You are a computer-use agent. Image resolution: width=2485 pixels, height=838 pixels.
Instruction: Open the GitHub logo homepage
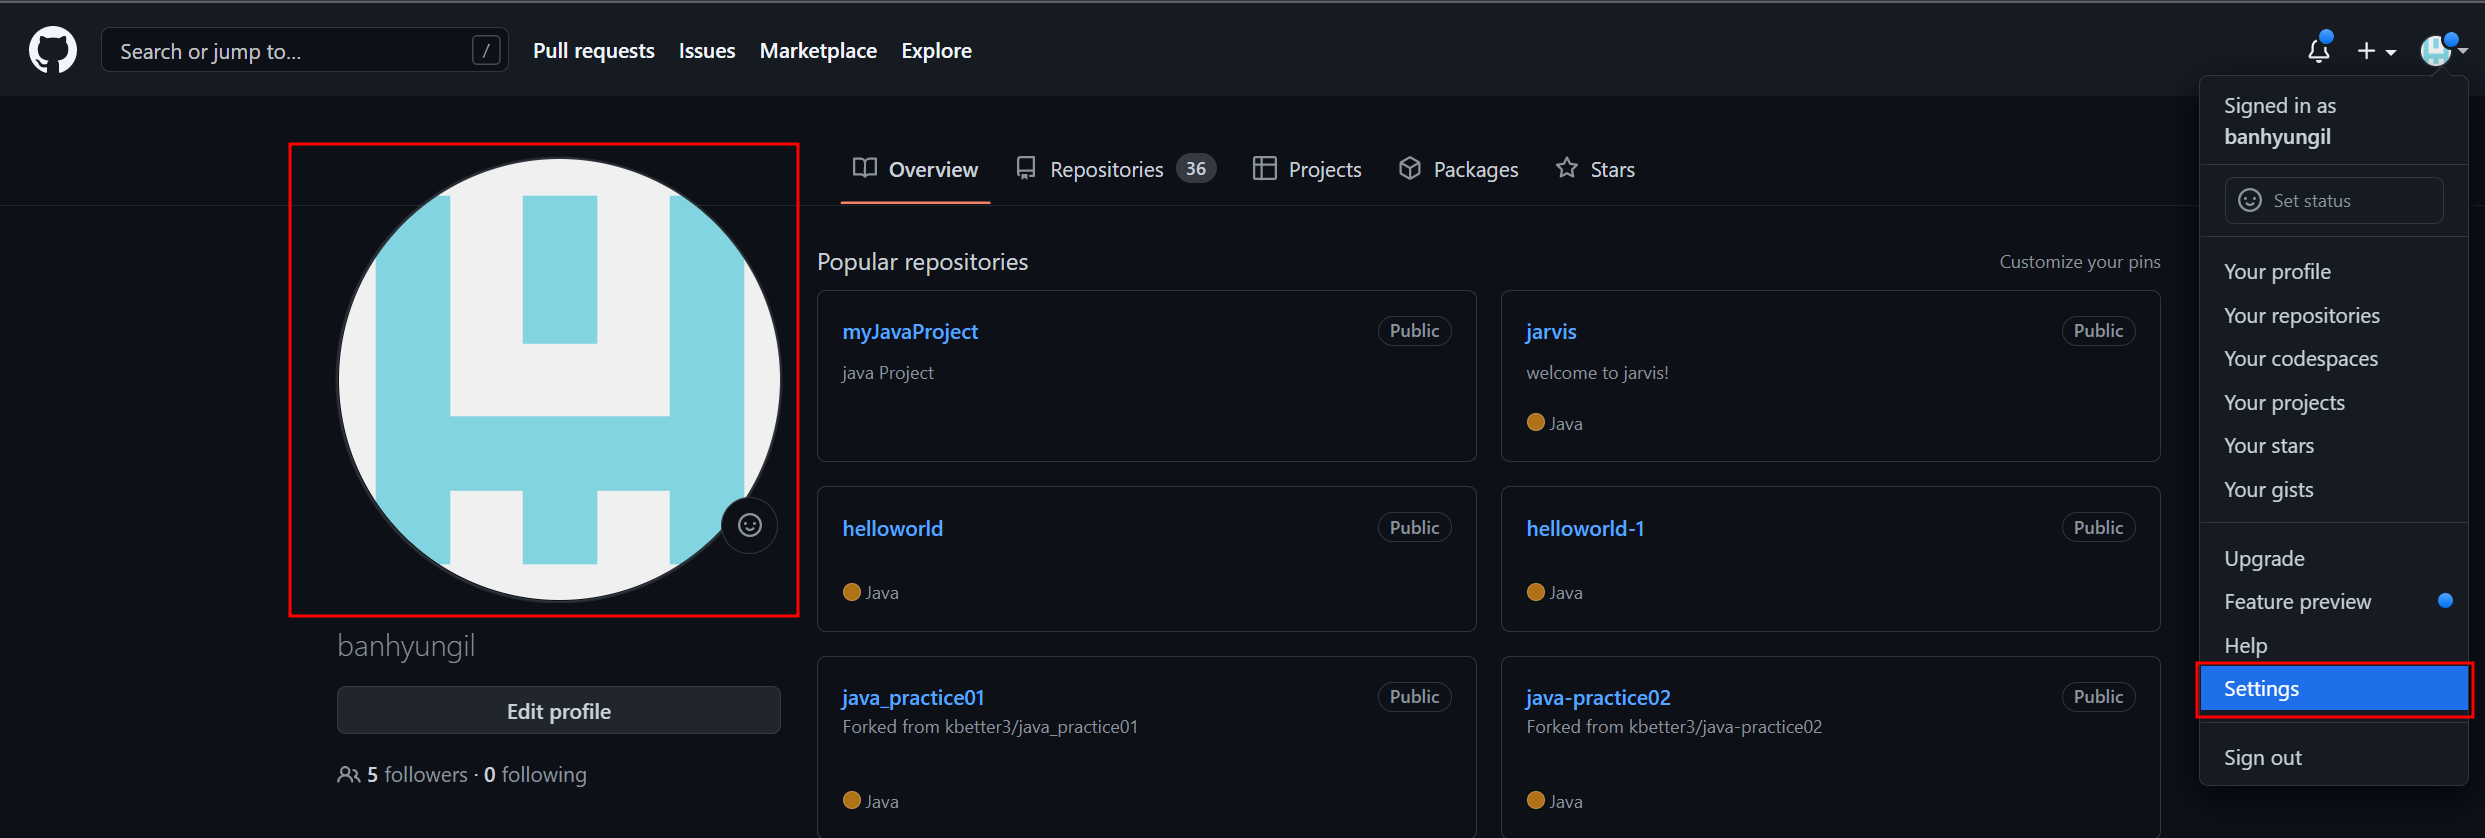click(x=53, y=50)
